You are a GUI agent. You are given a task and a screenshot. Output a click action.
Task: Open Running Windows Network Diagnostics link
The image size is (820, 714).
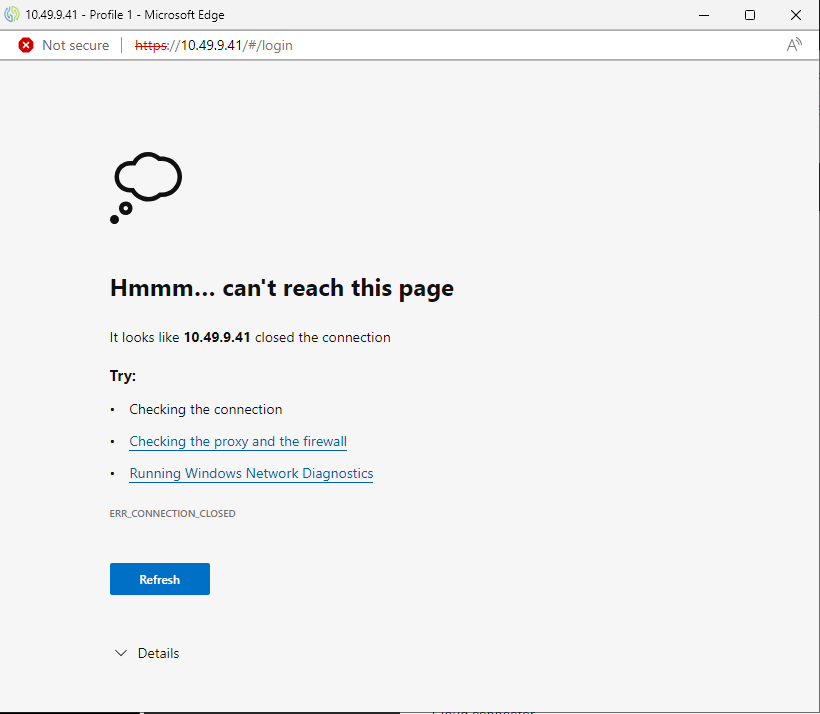[x=251, y=473]
